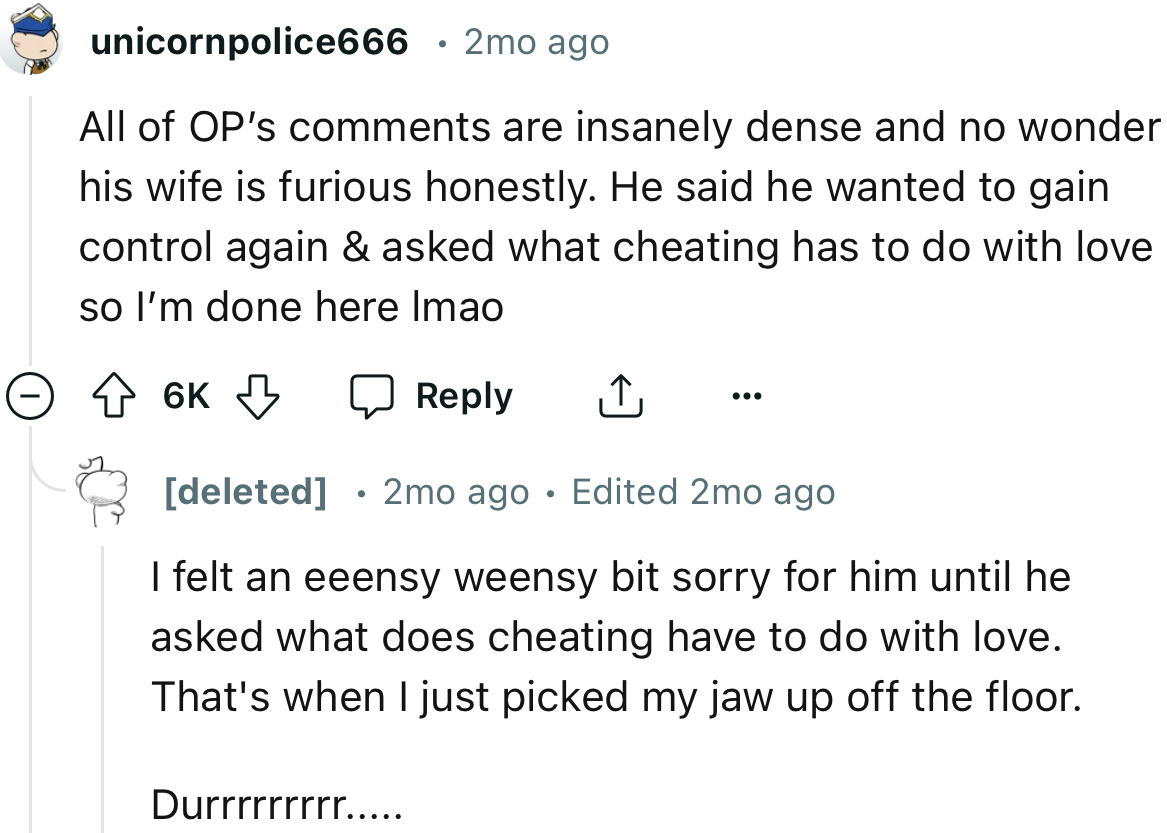Click the [deleted] username
This screenshot has height=833, width=1167.
(x=245, y=491)
